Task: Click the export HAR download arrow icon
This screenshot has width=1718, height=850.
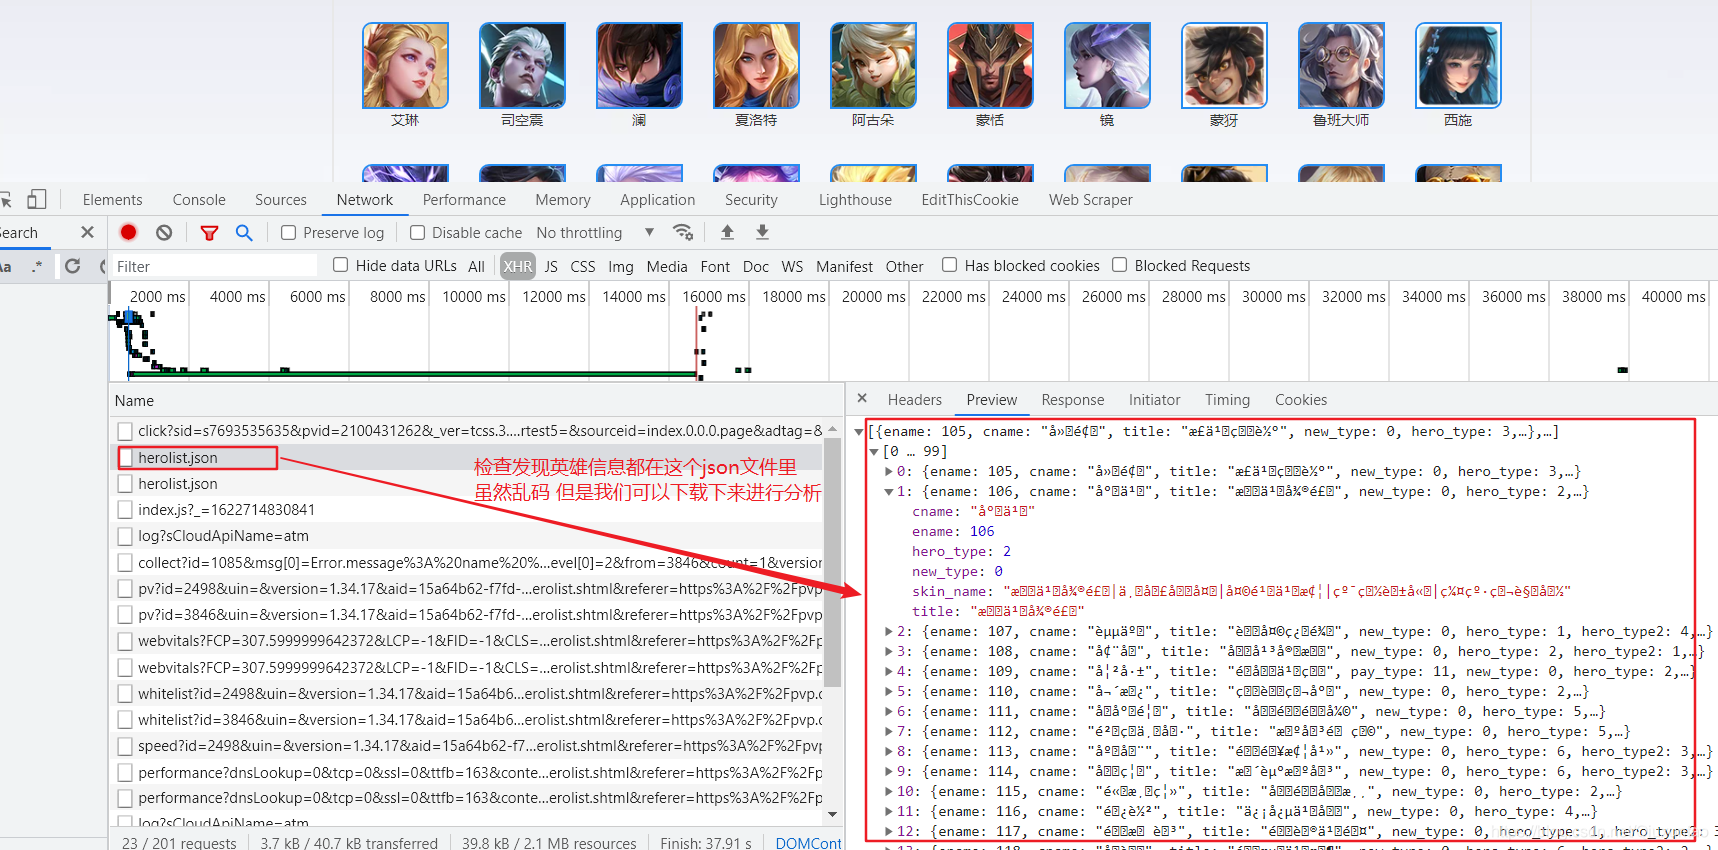Action: pos(762,232)
